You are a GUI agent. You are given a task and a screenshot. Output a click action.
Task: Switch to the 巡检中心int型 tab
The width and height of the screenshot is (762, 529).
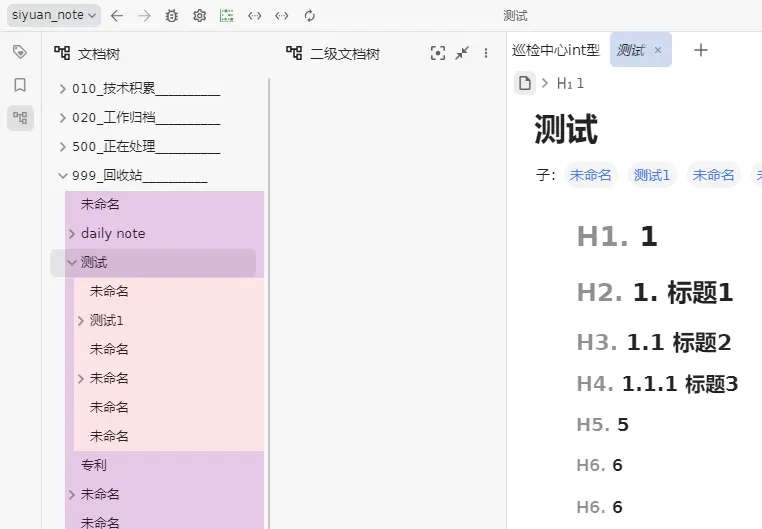555,50
